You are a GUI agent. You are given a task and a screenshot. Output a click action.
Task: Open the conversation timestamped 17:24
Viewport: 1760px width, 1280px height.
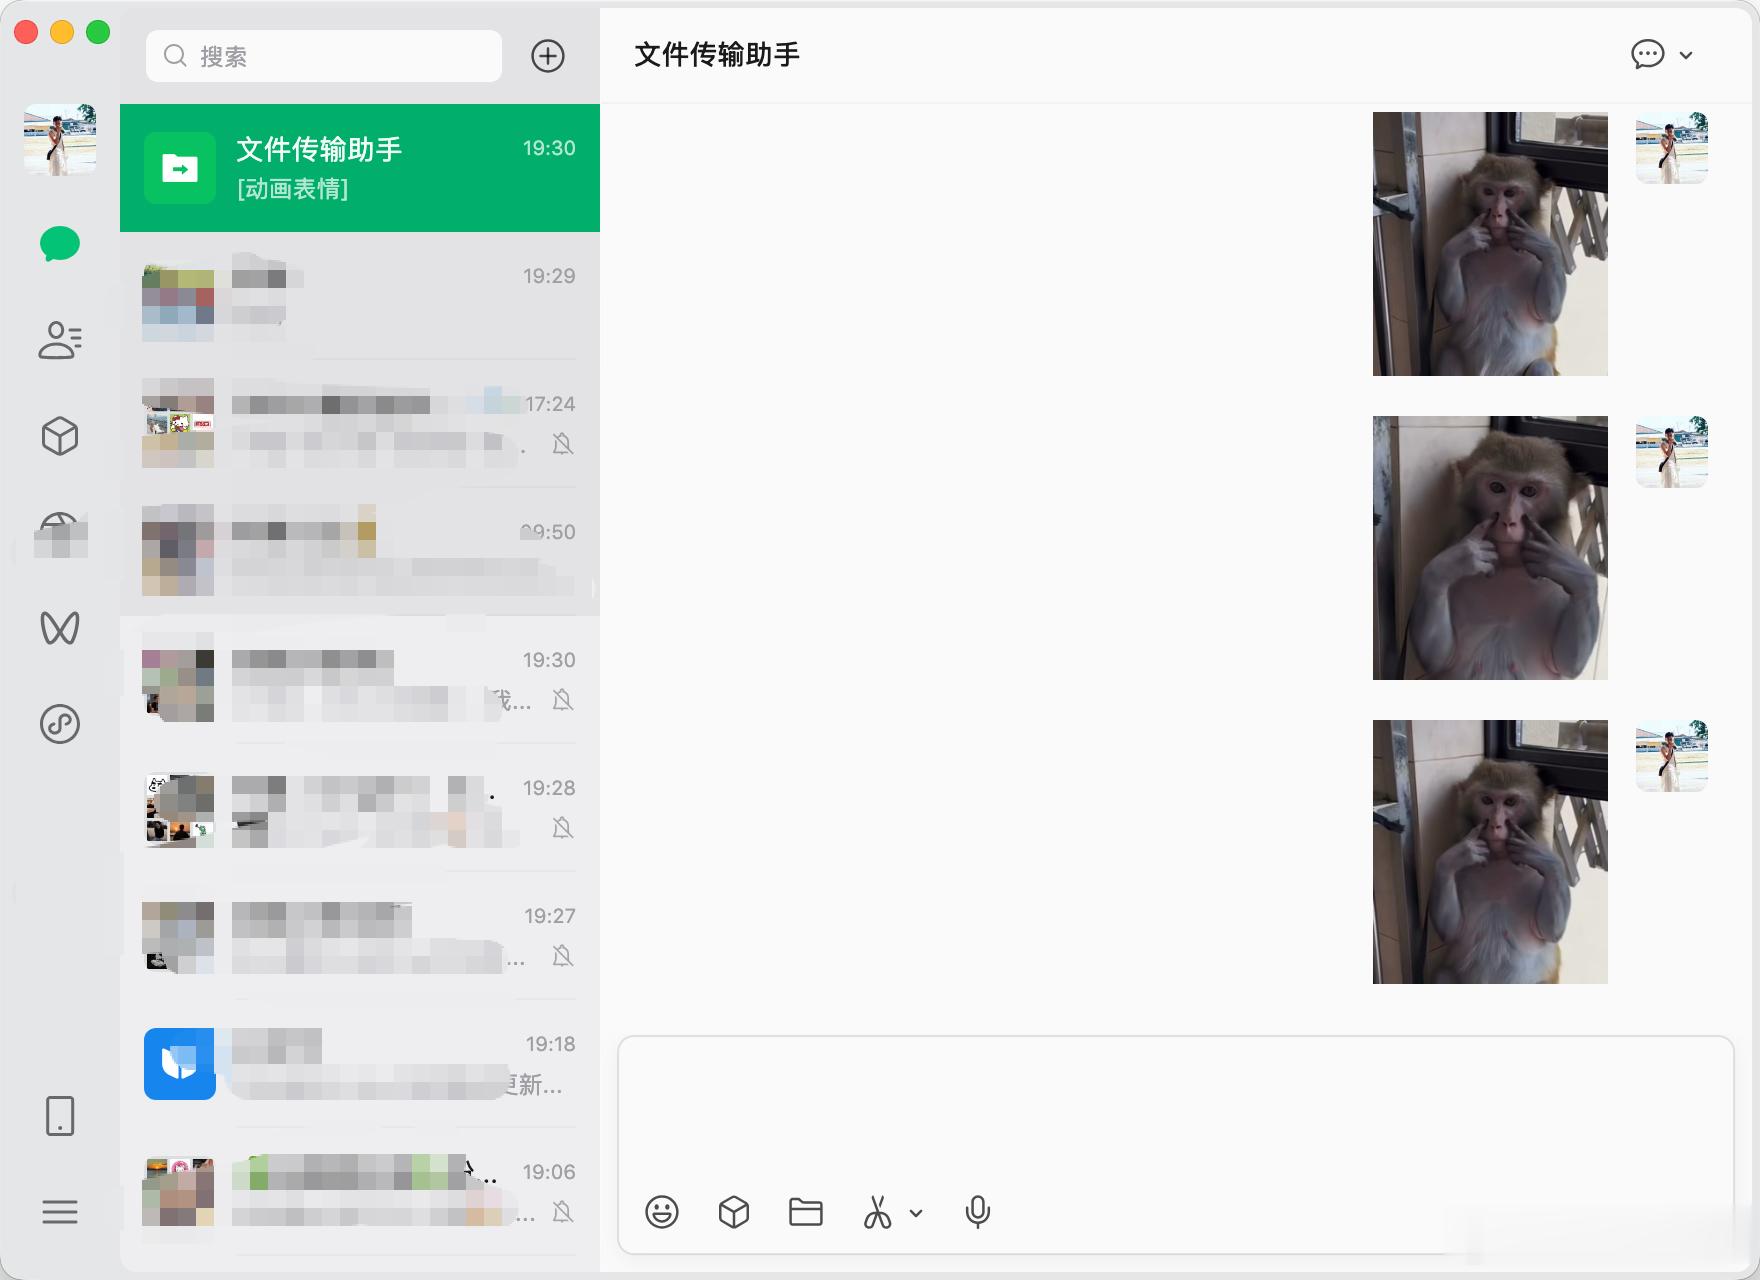pyautogui.click(x=360, y=424)
